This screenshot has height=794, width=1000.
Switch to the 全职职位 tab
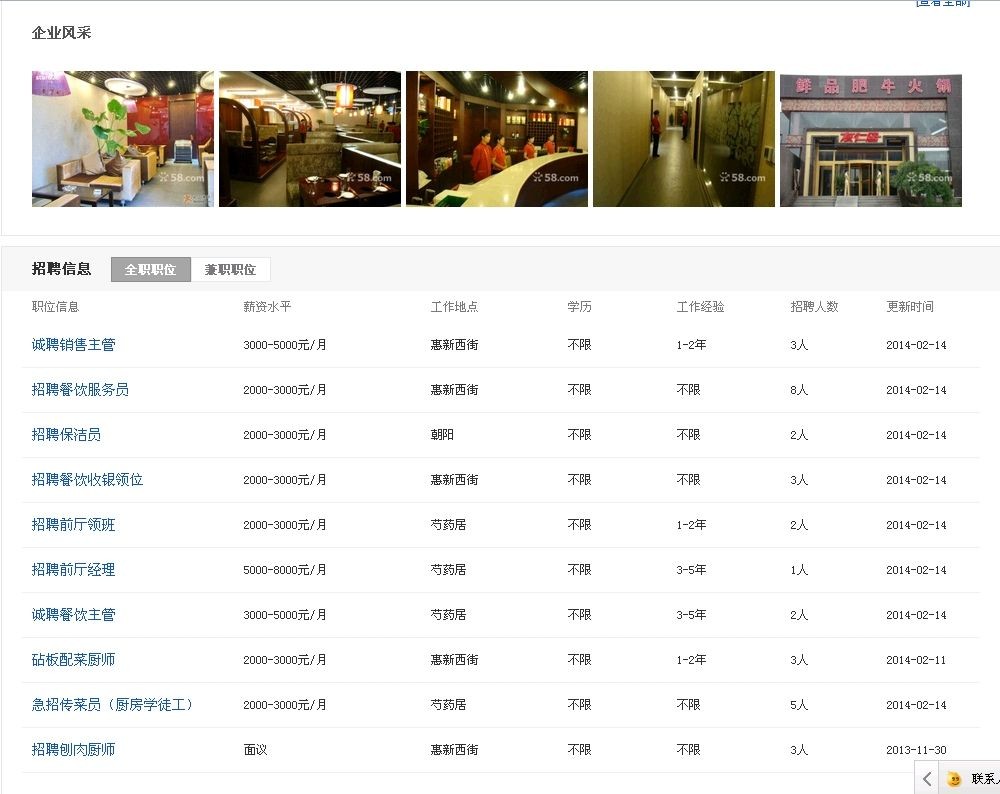pos(150,270)
